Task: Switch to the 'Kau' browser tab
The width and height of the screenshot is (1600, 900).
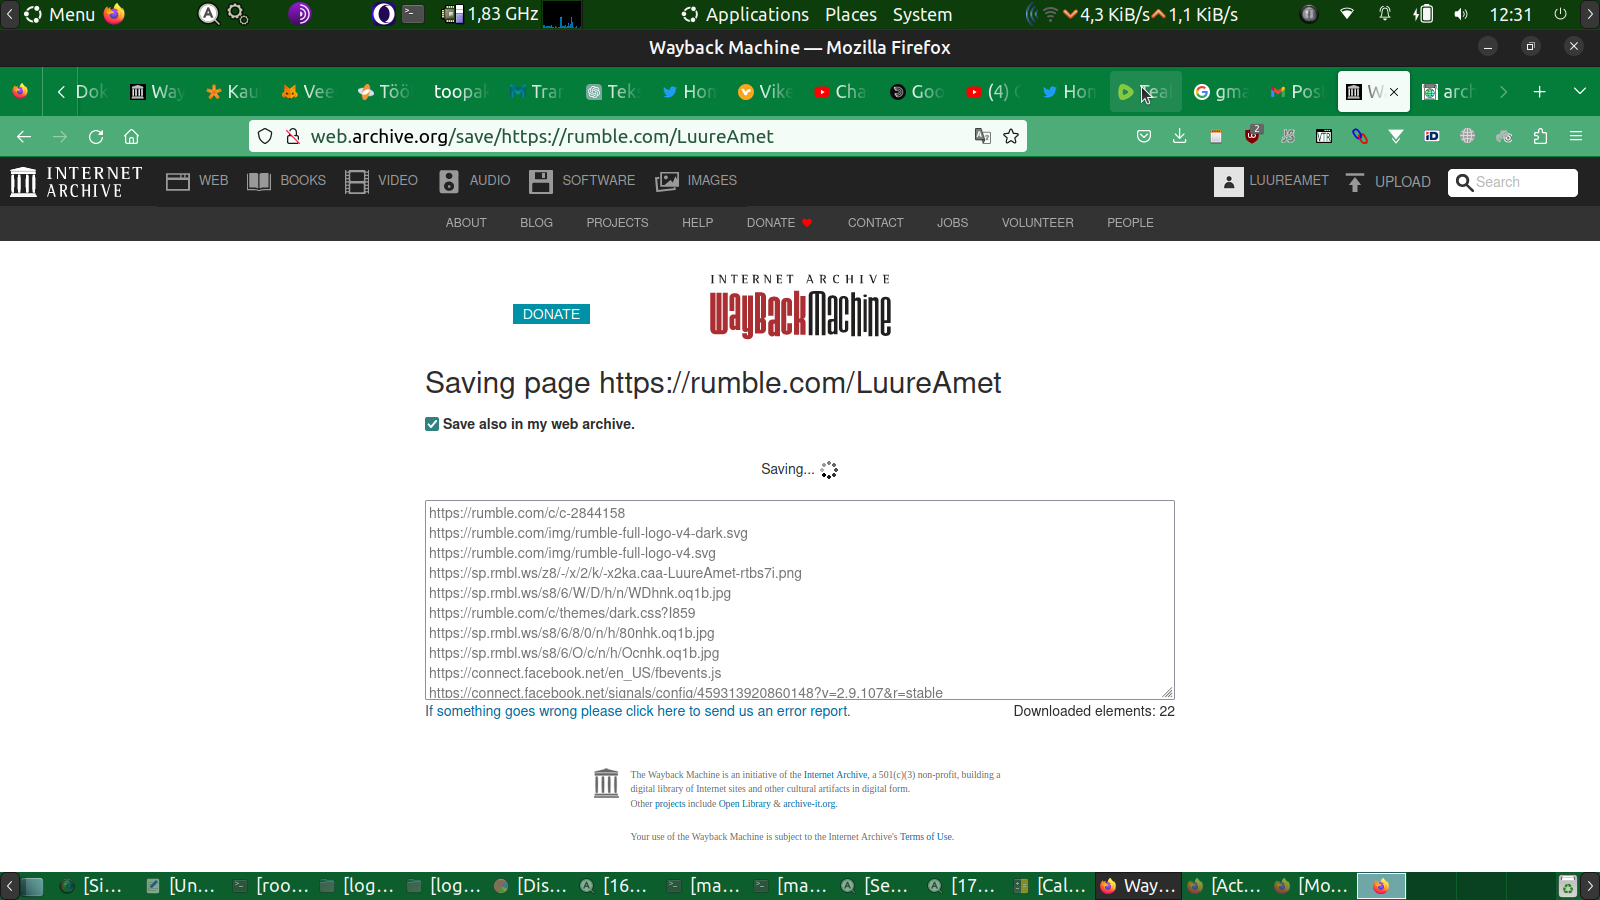Action: [232, 92]
